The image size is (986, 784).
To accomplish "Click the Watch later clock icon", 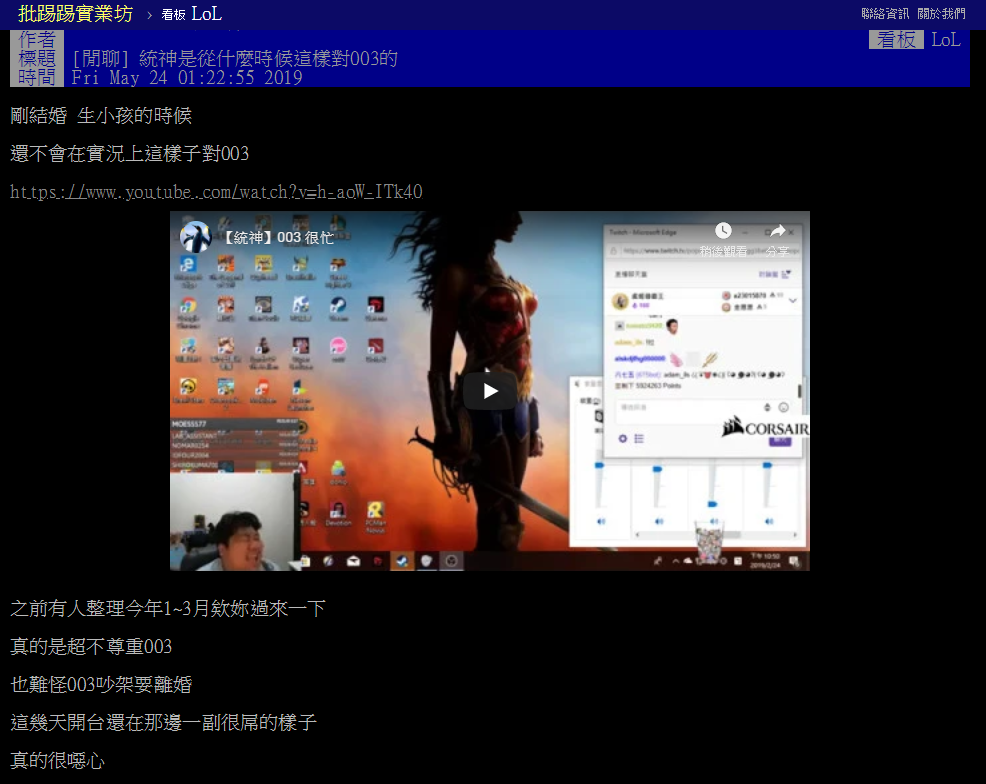I will [723, 232].
